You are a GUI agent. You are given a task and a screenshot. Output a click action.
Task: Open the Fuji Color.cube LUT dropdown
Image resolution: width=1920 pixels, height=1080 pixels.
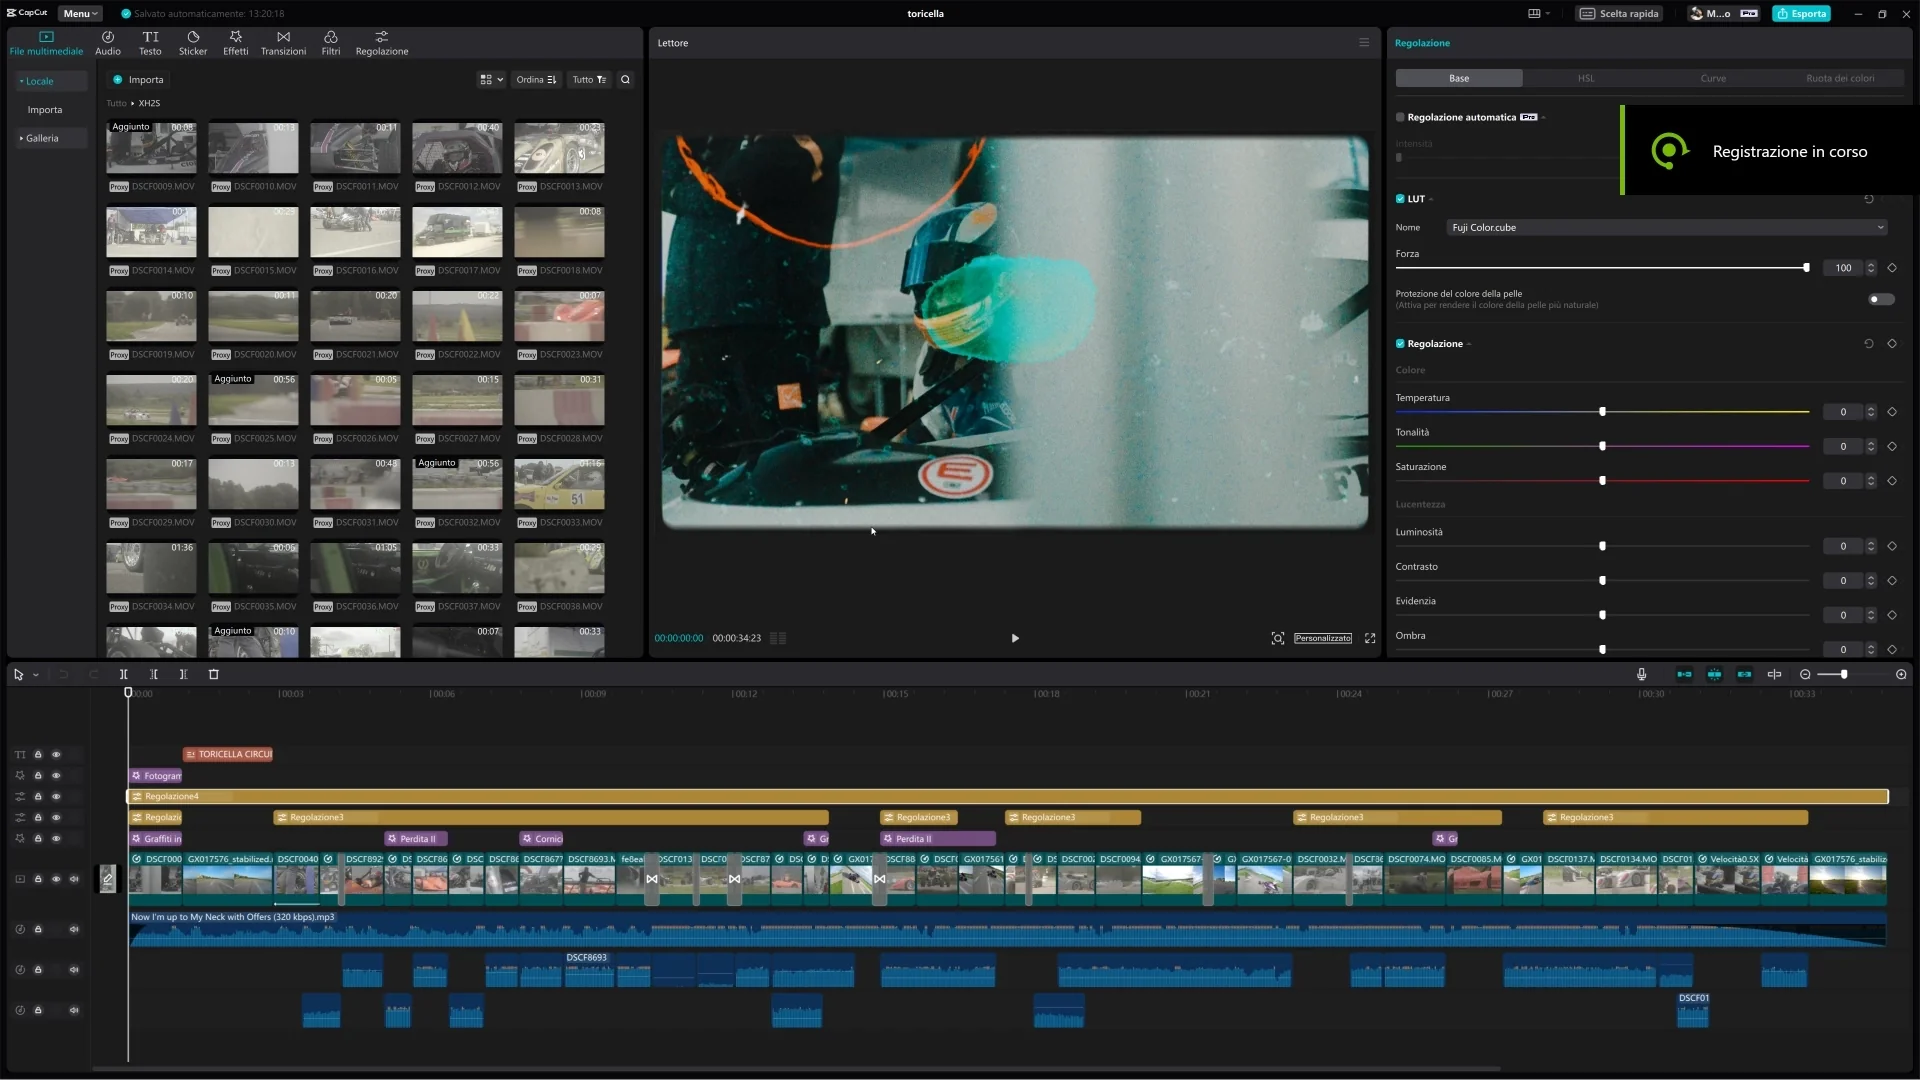click(x=1663, y=227)
